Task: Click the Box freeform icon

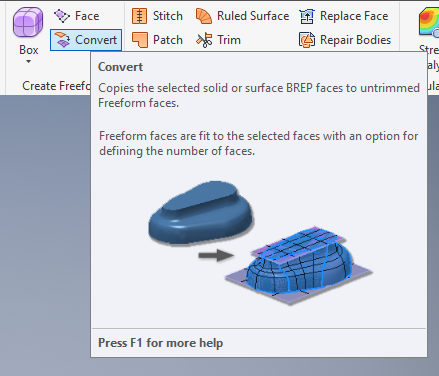Action: 28,22
